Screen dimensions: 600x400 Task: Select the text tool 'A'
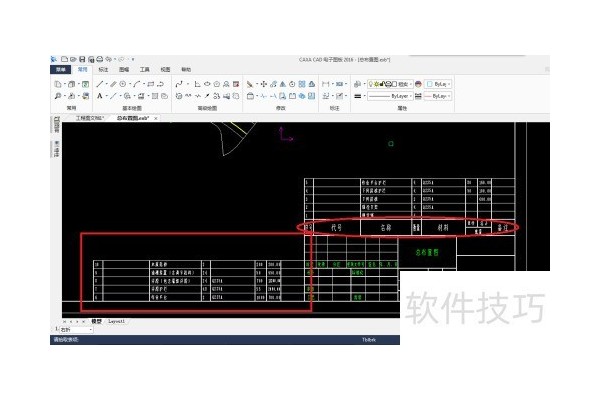coord(100,97)
